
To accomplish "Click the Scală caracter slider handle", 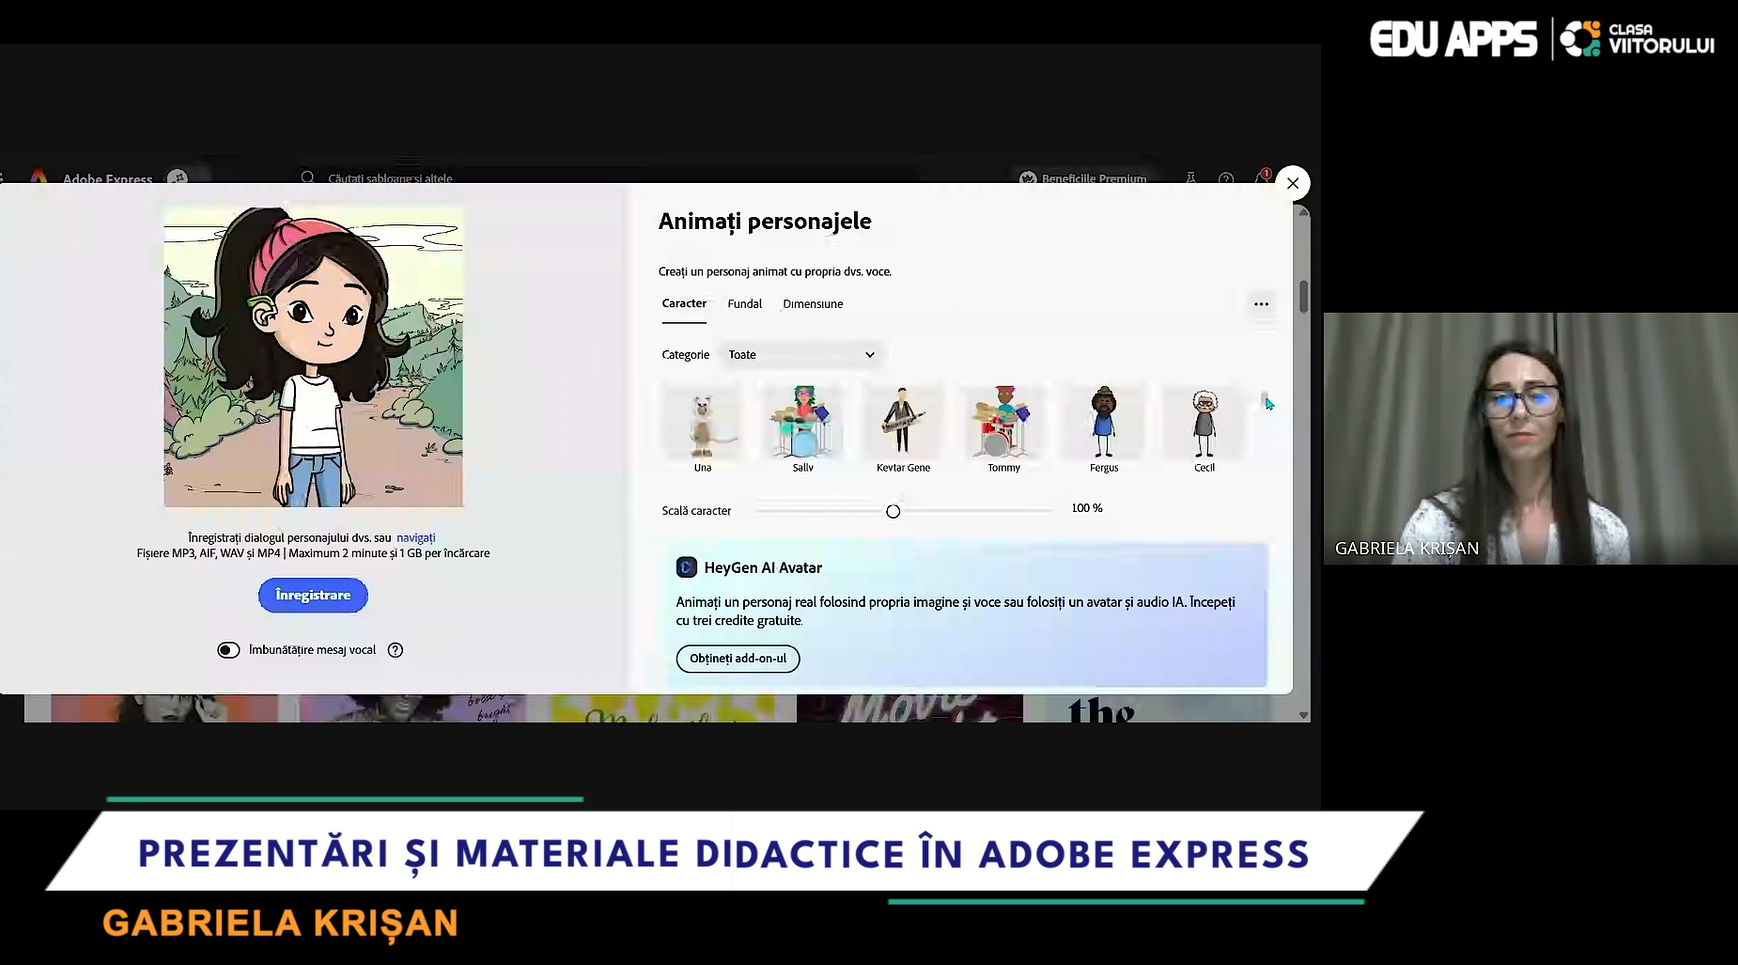I will point(893,511).
